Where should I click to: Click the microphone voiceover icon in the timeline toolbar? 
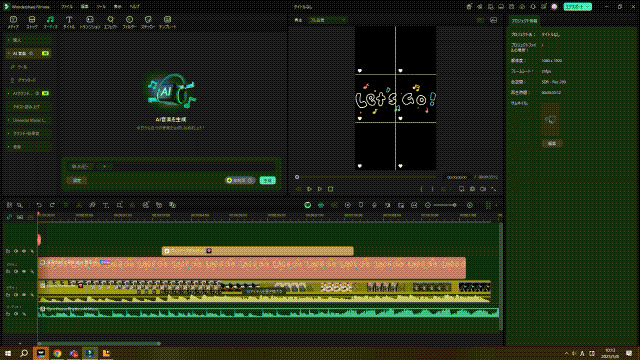pos(374,205)
